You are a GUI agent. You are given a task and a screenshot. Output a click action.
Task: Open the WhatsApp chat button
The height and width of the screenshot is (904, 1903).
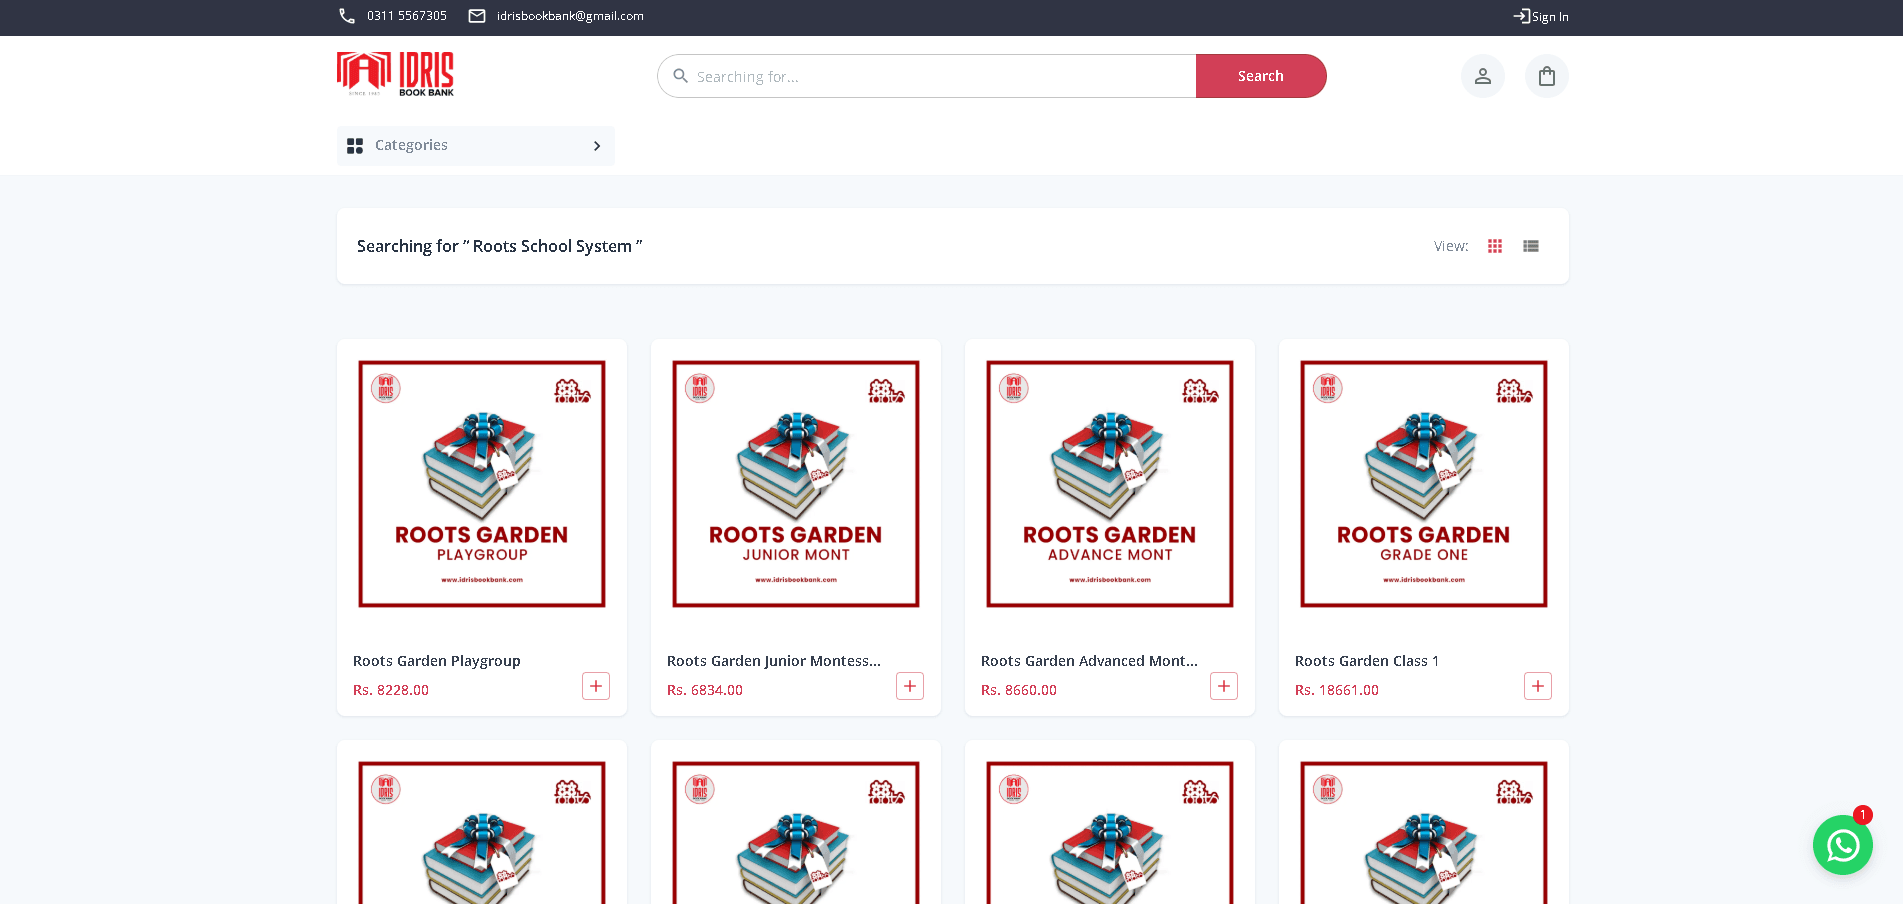(1843, 845)
